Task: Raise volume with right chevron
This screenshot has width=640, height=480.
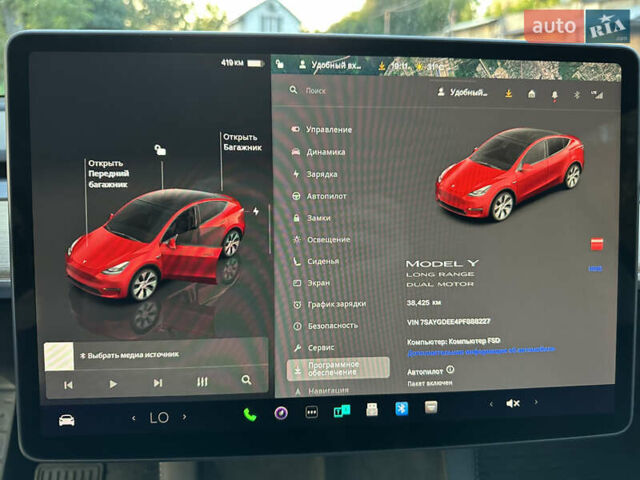Action: 536,402
